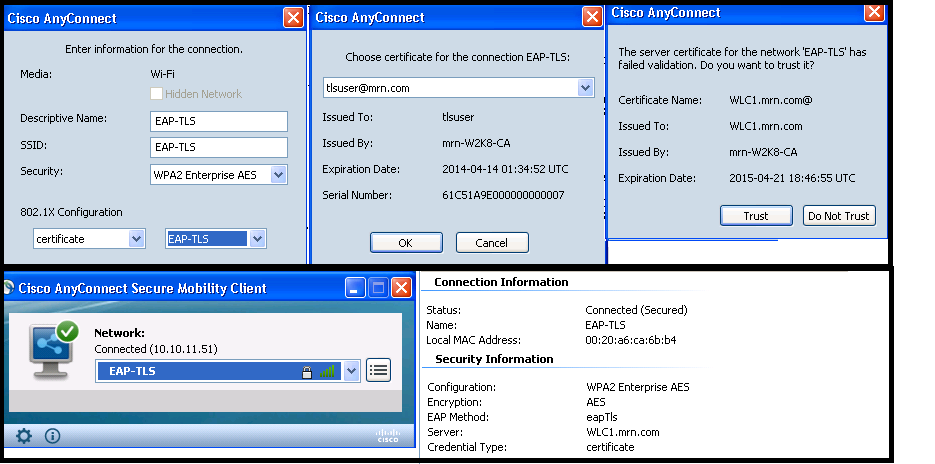935x464 pixels.
Task: Open the AnyConnect settings gear
Action: point(24,436)
